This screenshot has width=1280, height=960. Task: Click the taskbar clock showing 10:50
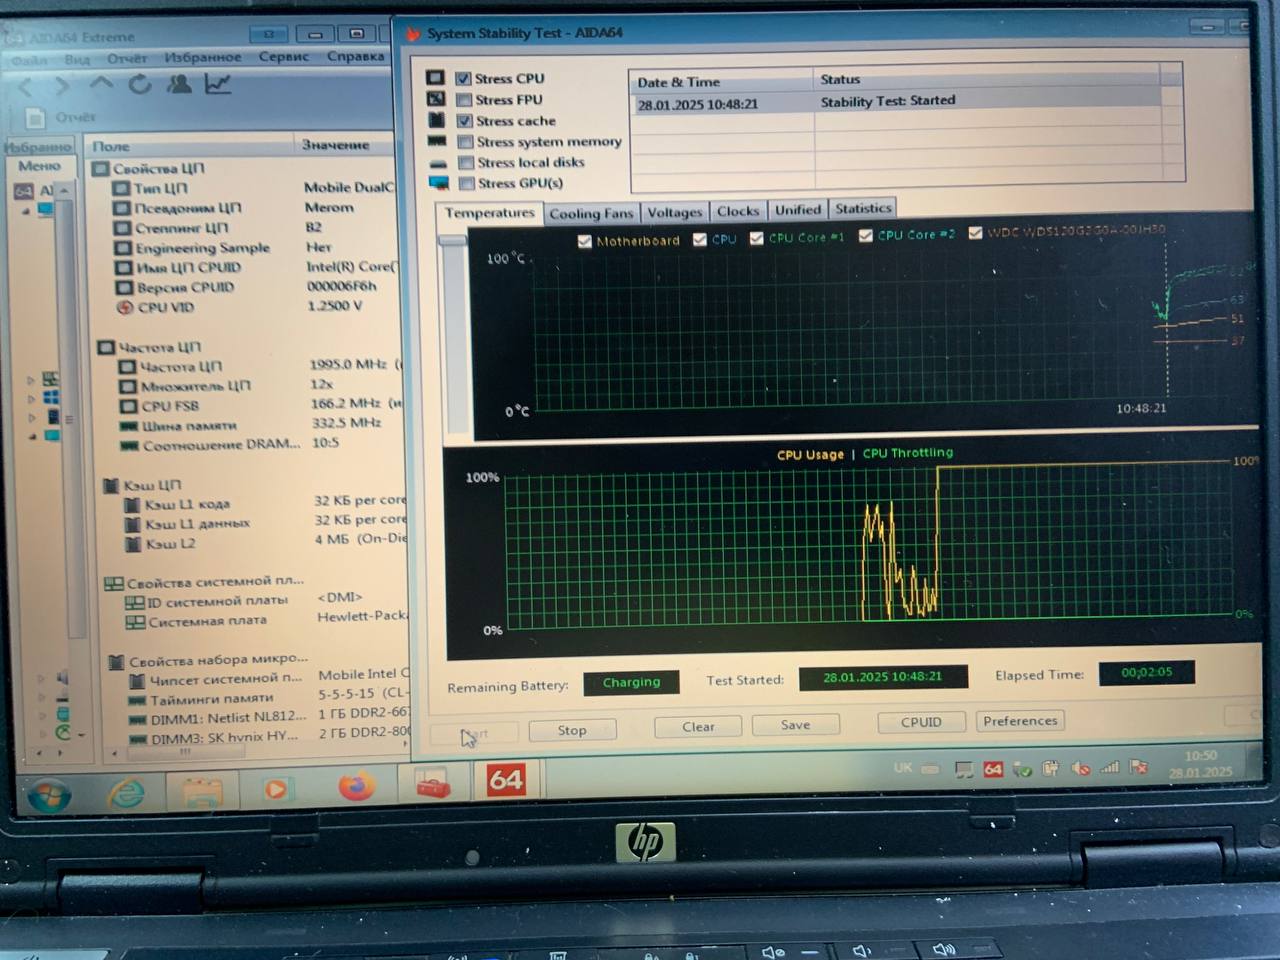point(1201,764)
